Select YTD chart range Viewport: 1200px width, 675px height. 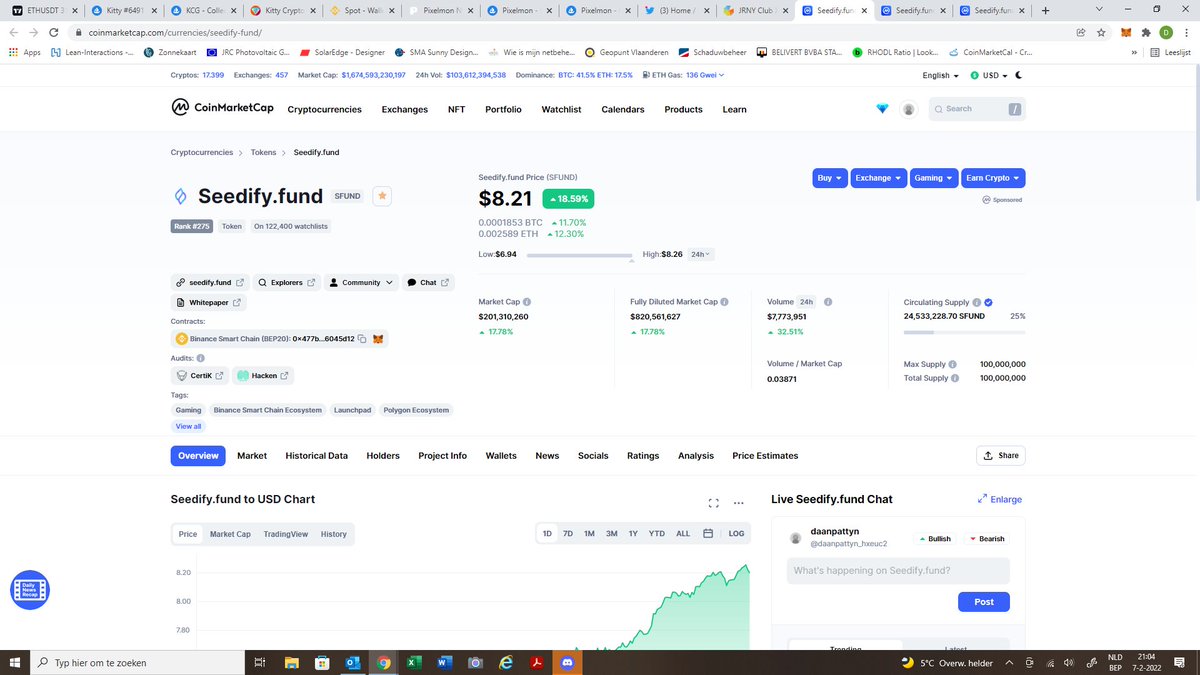[657, 534]
